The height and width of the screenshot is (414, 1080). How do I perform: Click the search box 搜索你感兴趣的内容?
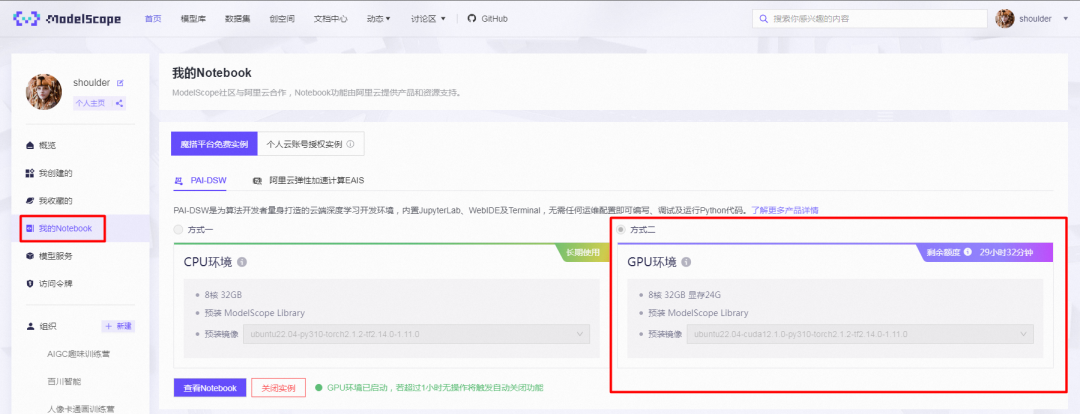(869, 19)
